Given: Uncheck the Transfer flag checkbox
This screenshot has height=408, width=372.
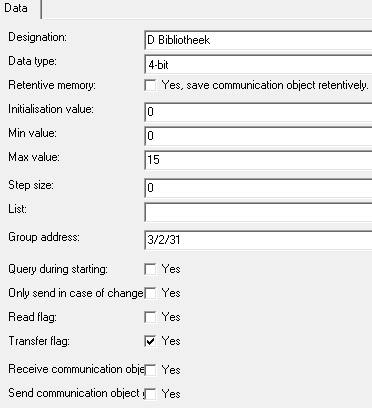Looking at the screenshot, I should [x=150, y=341].
